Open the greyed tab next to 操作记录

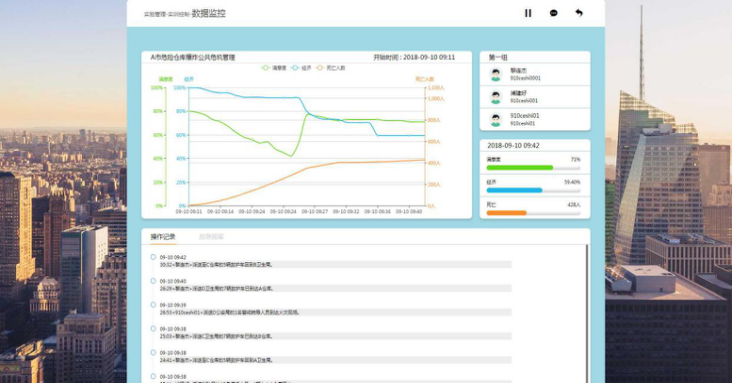[x=211, y=237]
